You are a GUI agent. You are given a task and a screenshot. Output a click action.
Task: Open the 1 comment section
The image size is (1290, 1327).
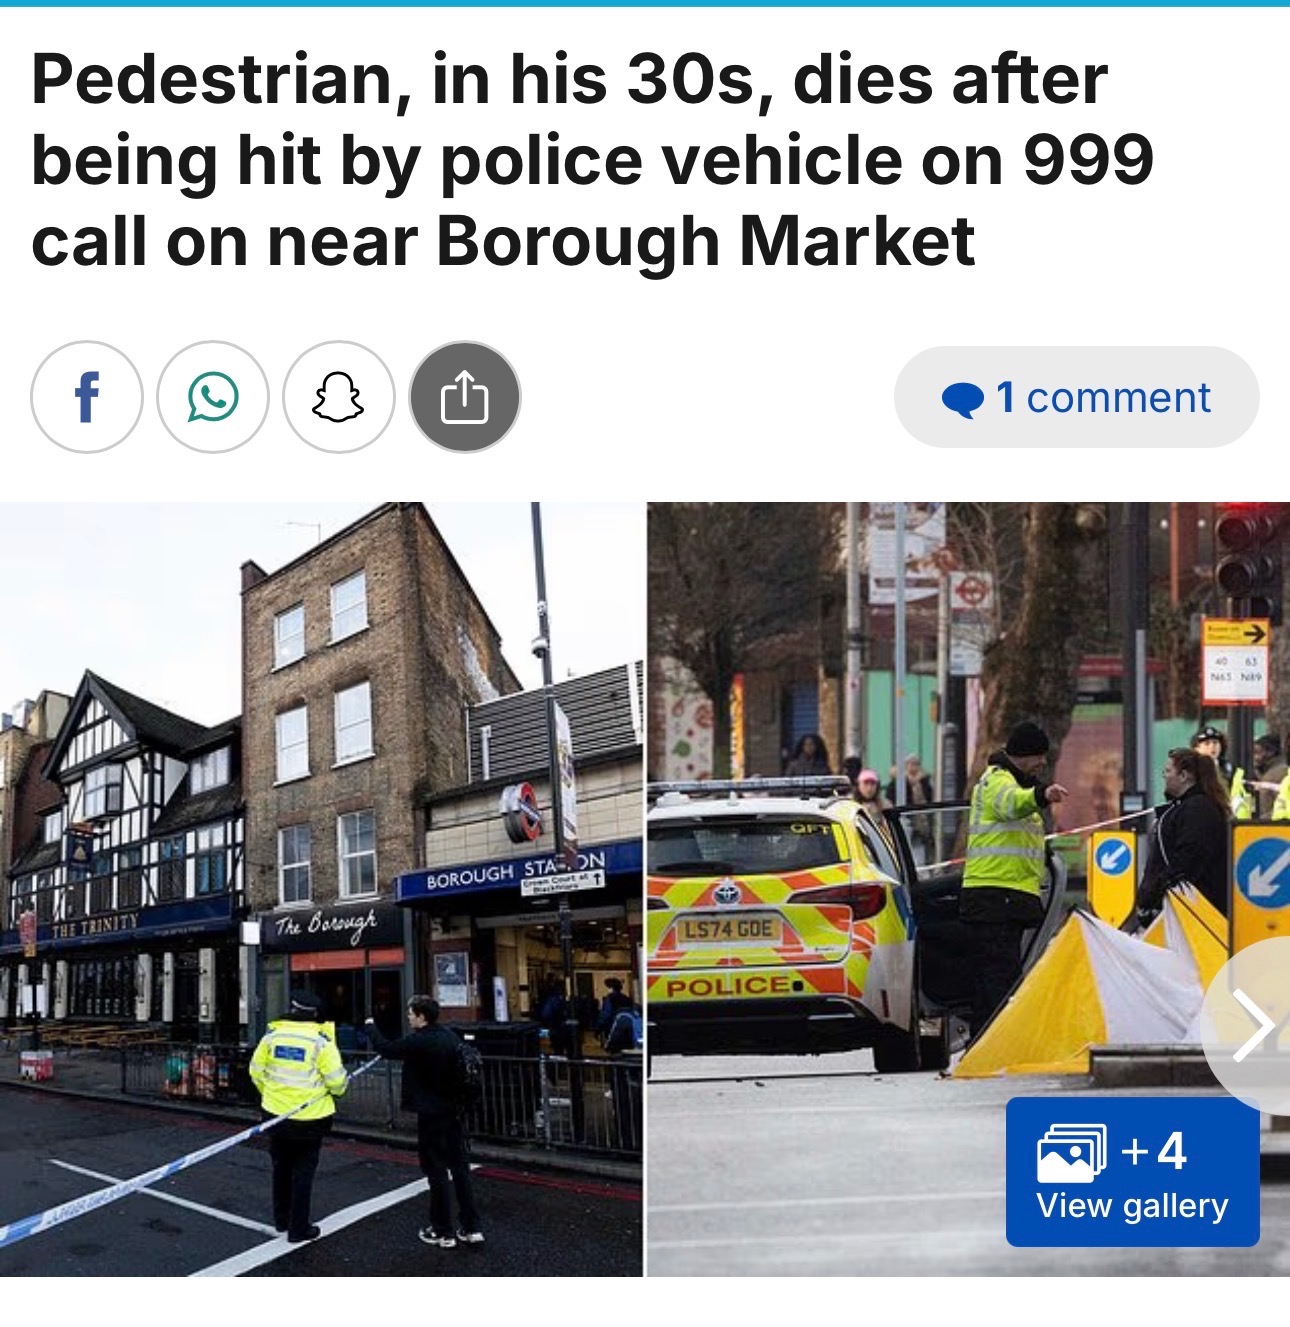pyautogui.click(x=1076, y=397)
